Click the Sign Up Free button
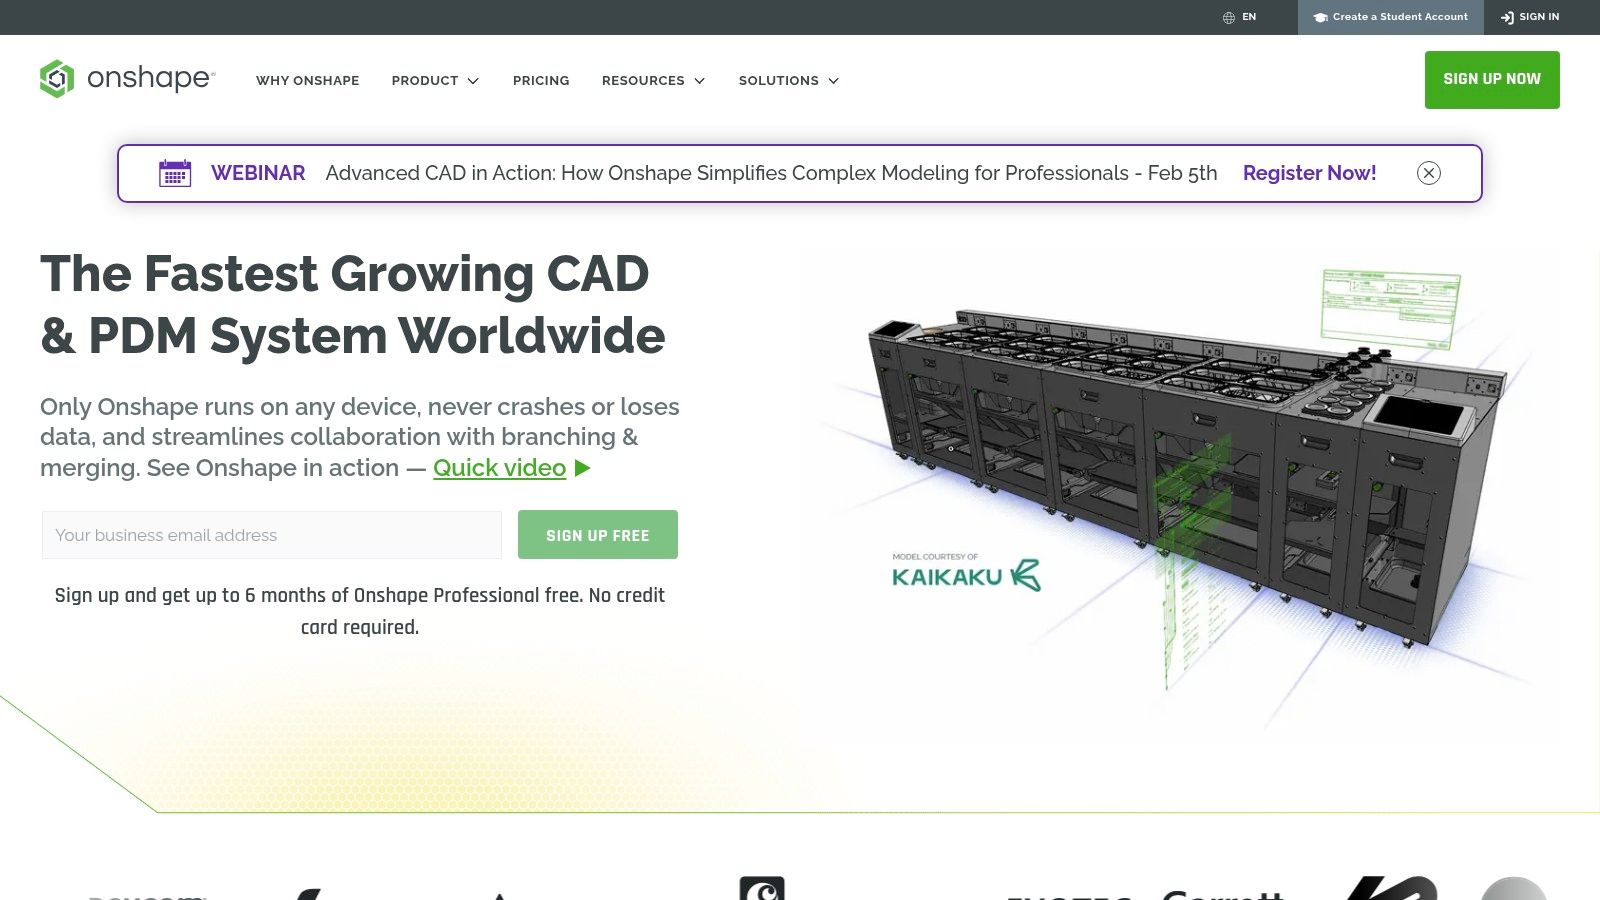The width and height of the screenshot is (1600, 900). [598, 535]
